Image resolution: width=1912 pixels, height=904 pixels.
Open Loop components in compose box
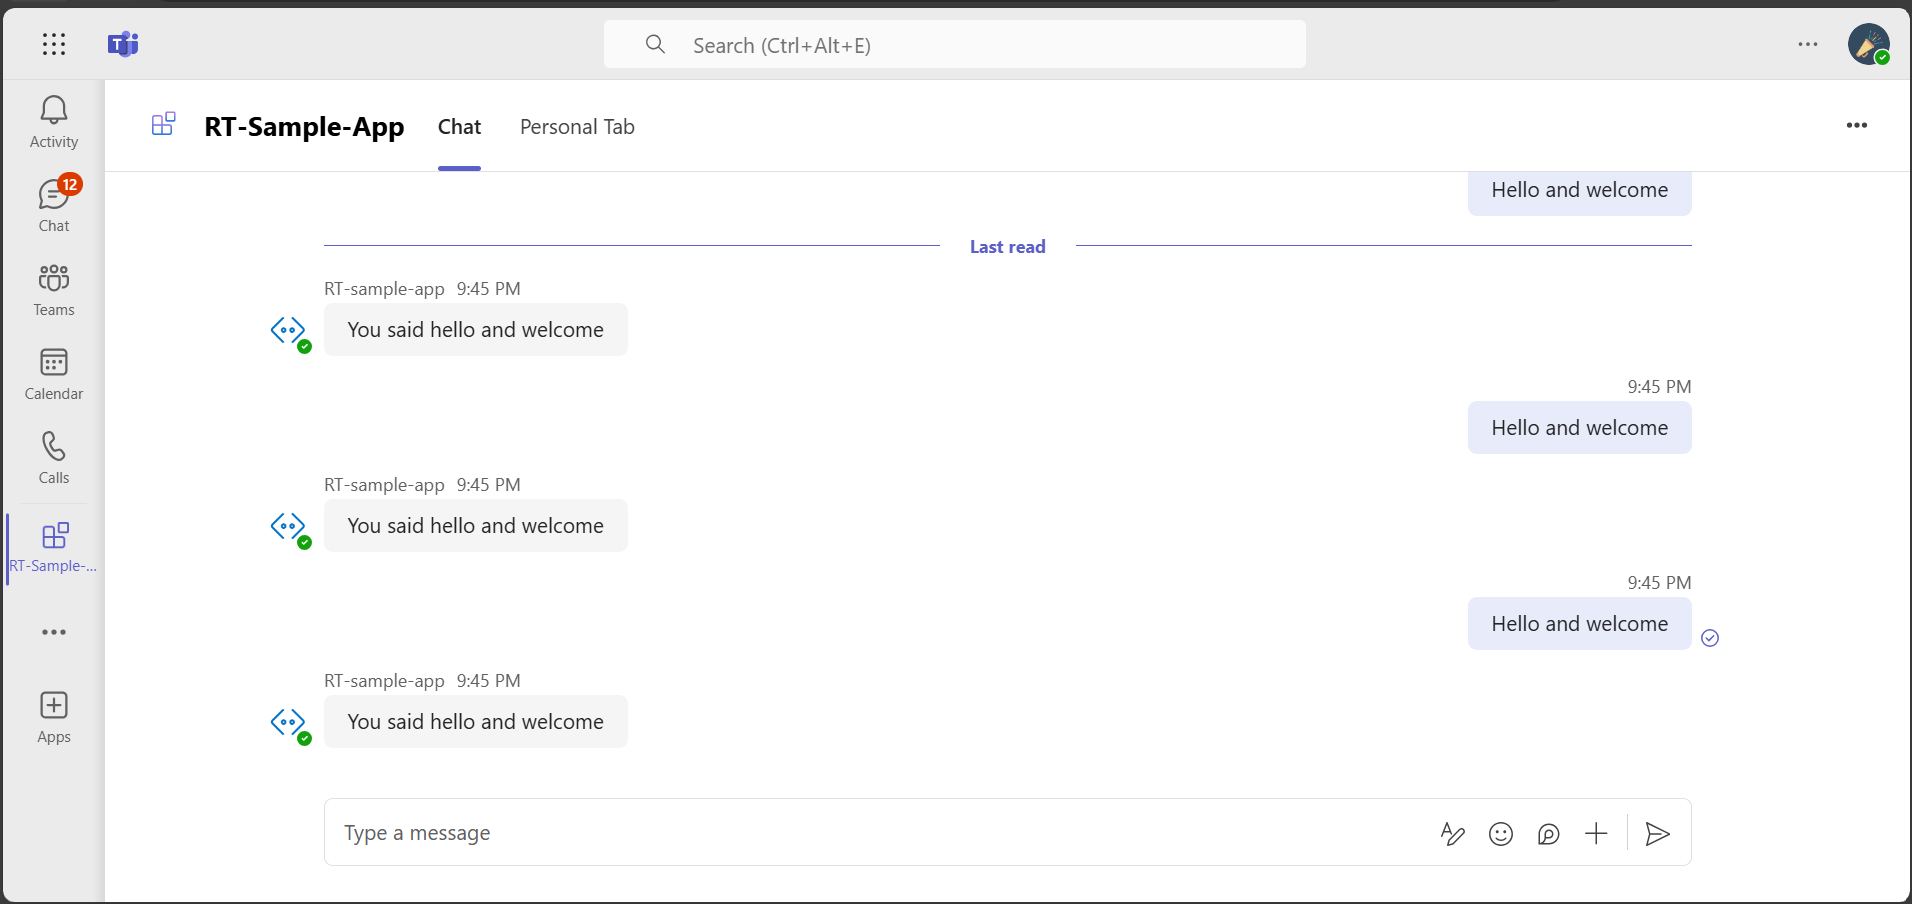(x=1548, y=833)
